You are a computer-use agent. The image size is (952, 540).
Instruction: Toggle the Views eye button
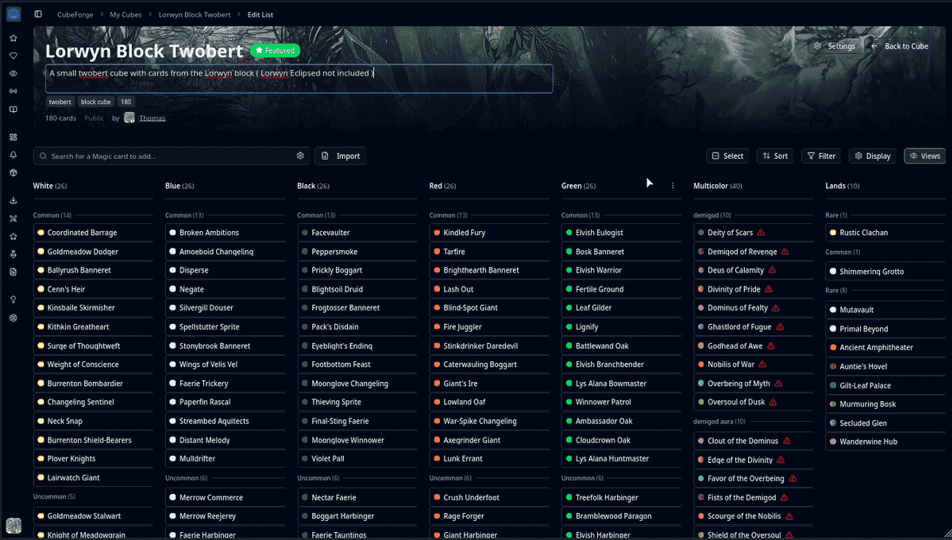coord(924,156)
